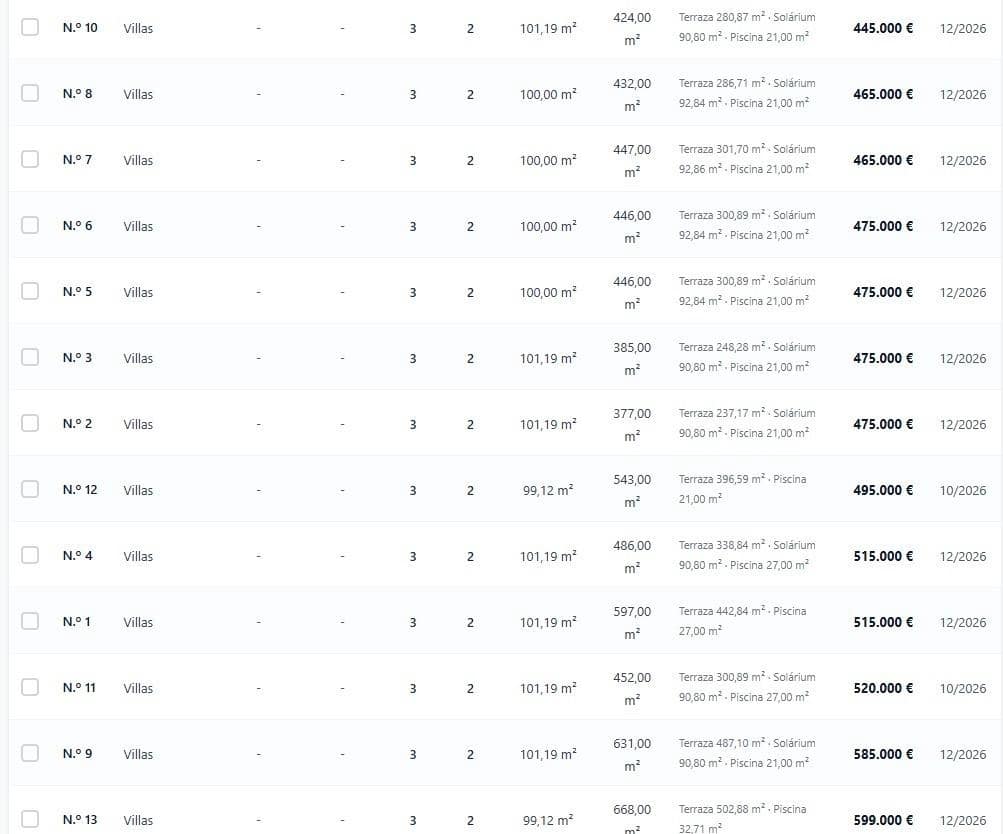
Task: Enable the checkbox beside N.º 6
Action: pos(30,225)
